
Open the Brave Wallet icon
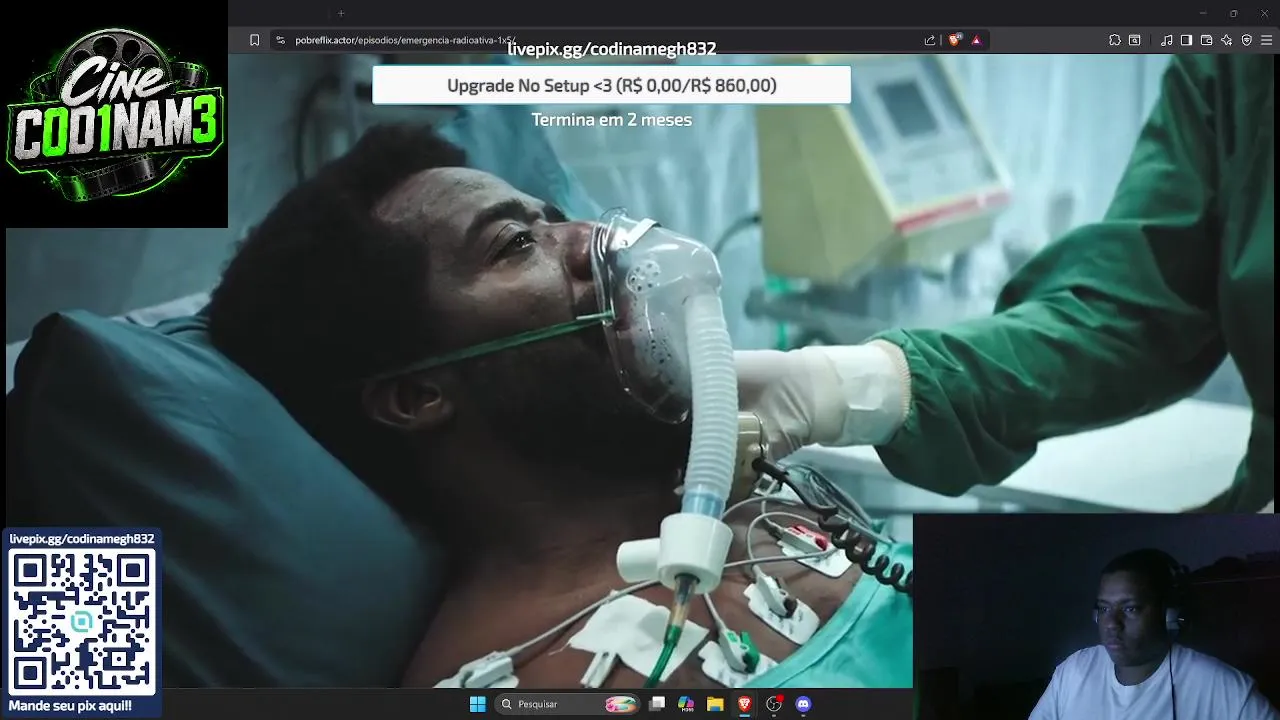pyautogui.click(x=1206, y=40)
